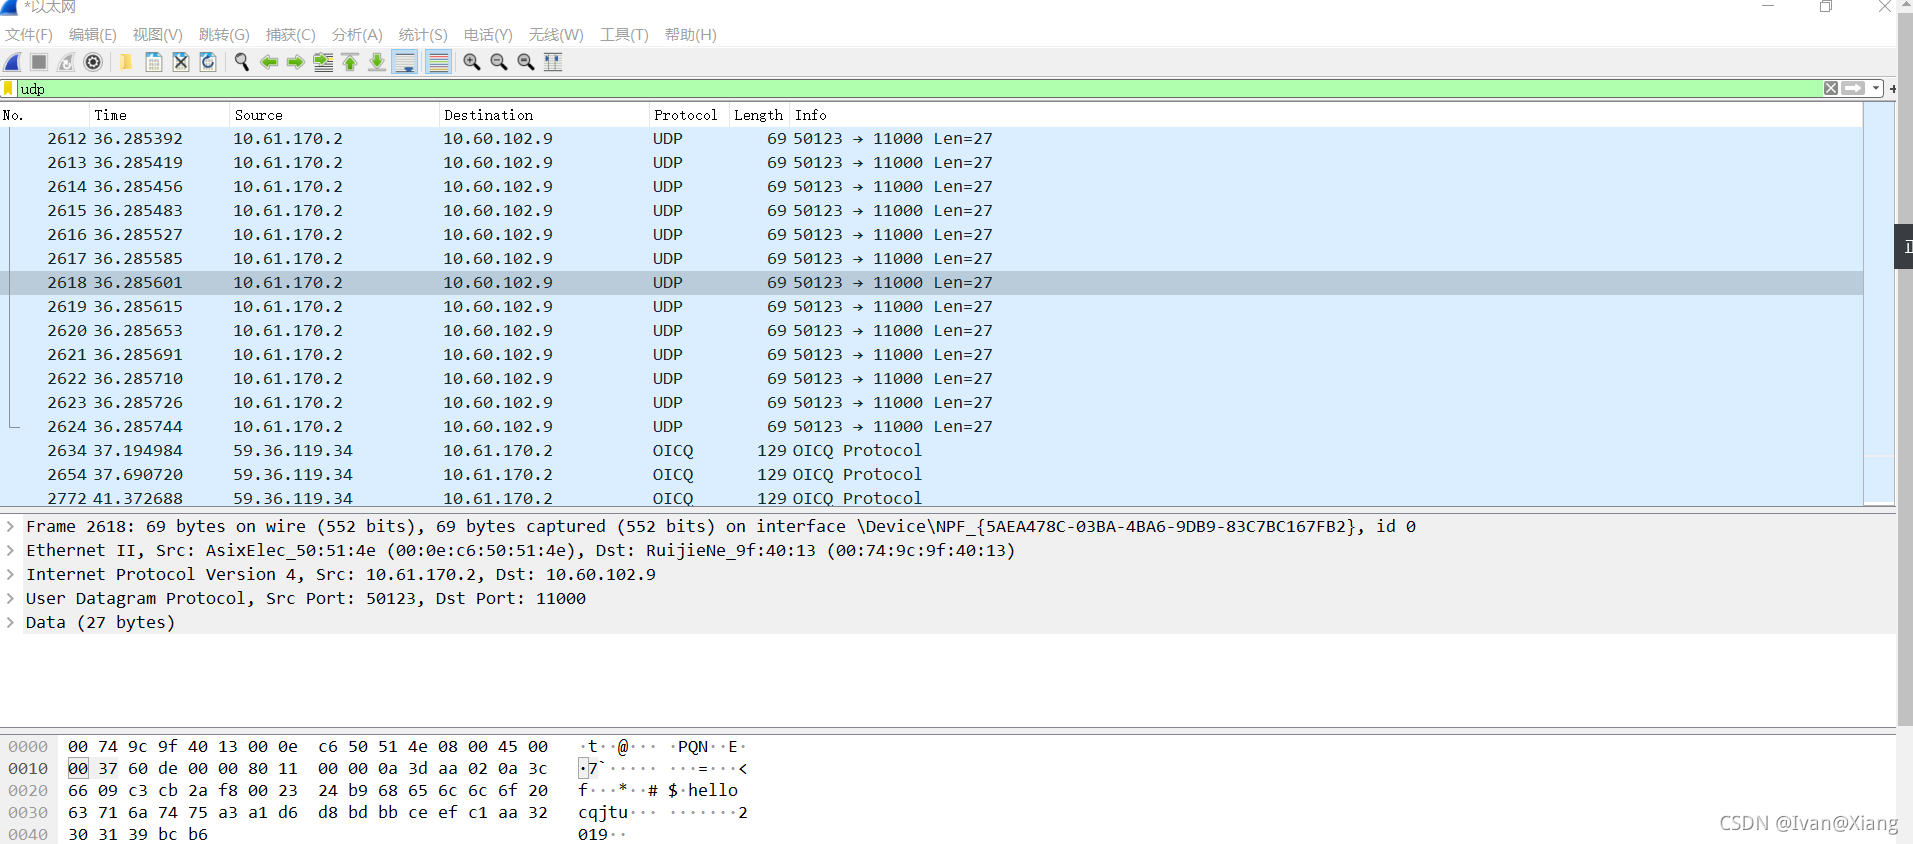Open the 电话(Y) menu
This screenshot has width=1913, height=844.
pyautogui.click(x=488, y=35)
